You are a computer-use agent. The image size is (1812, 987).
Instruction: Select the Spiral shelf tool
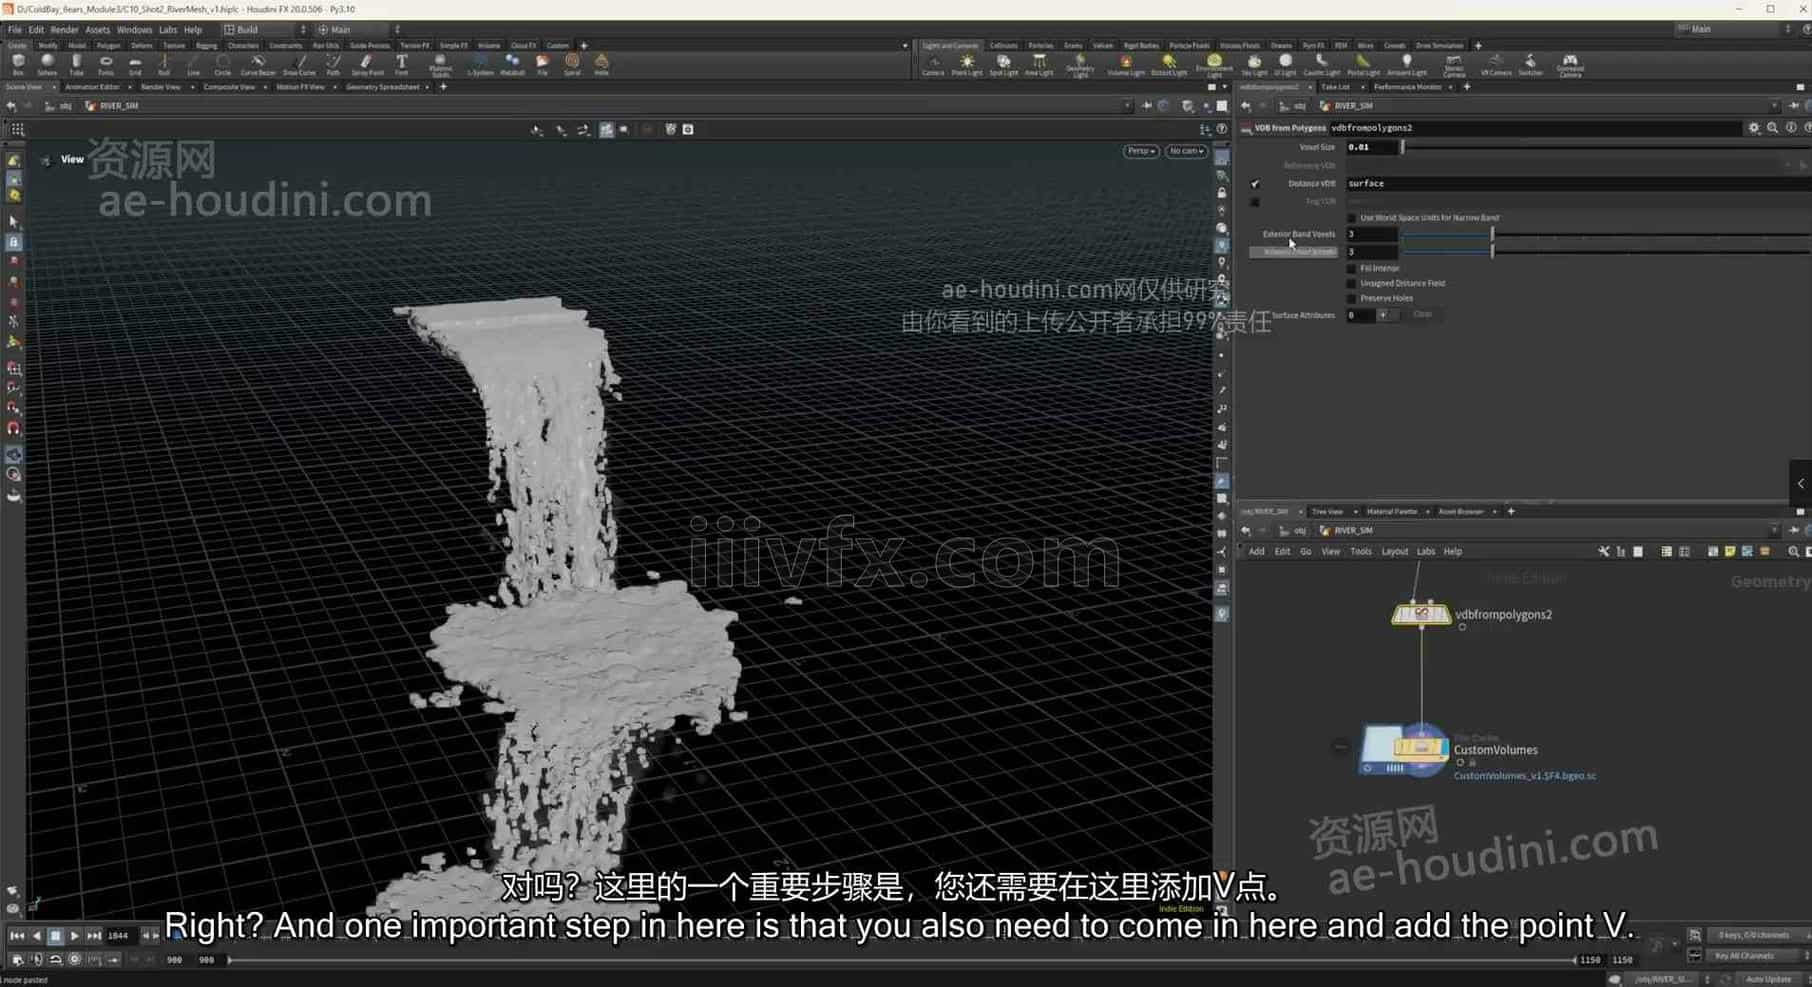[x=572, y=65]
